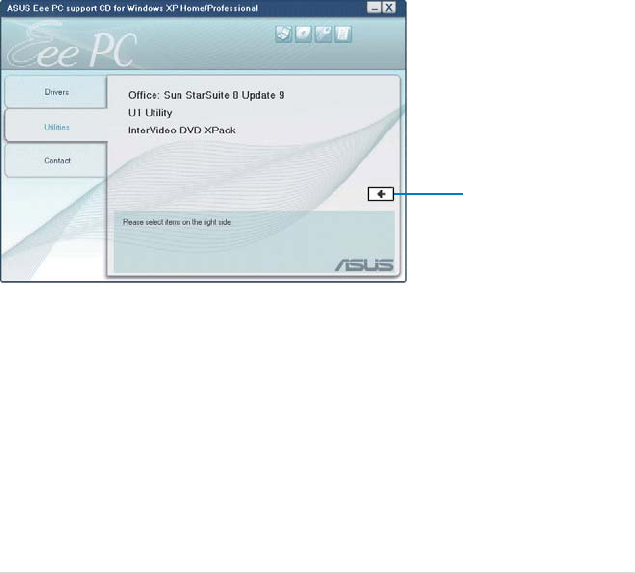
Task: Close the ASUS Eee PC support window
Action: pyautogui.click(x=389, y=8)
